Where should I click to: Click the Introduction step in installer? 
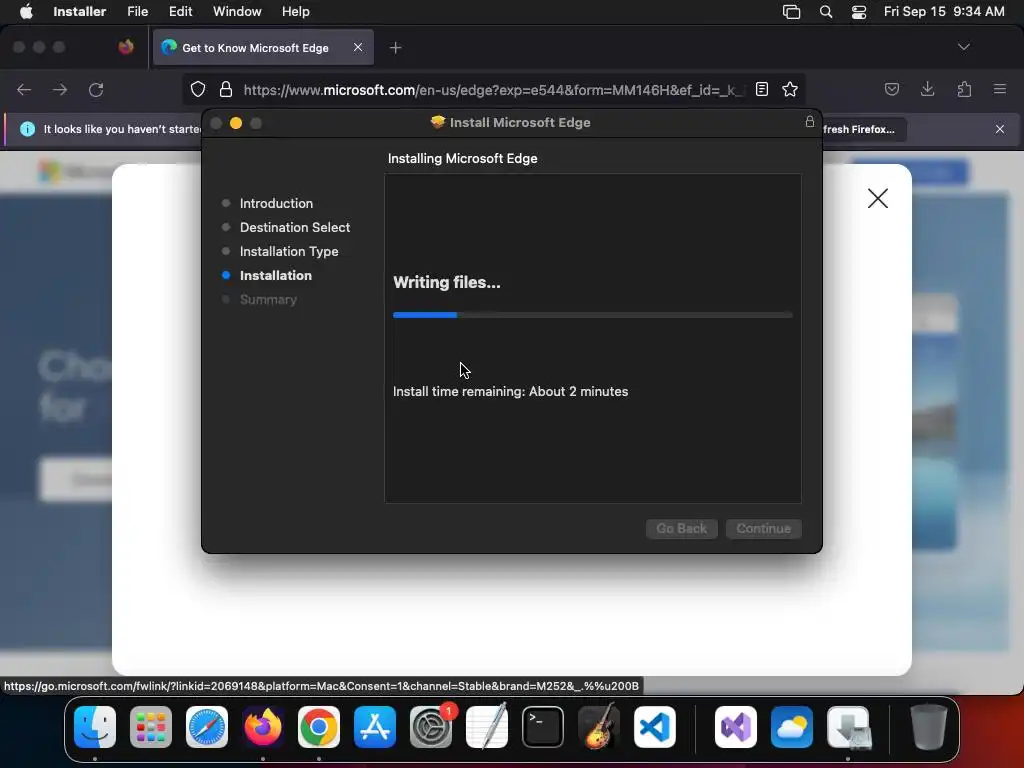click(x=276, y=203)
